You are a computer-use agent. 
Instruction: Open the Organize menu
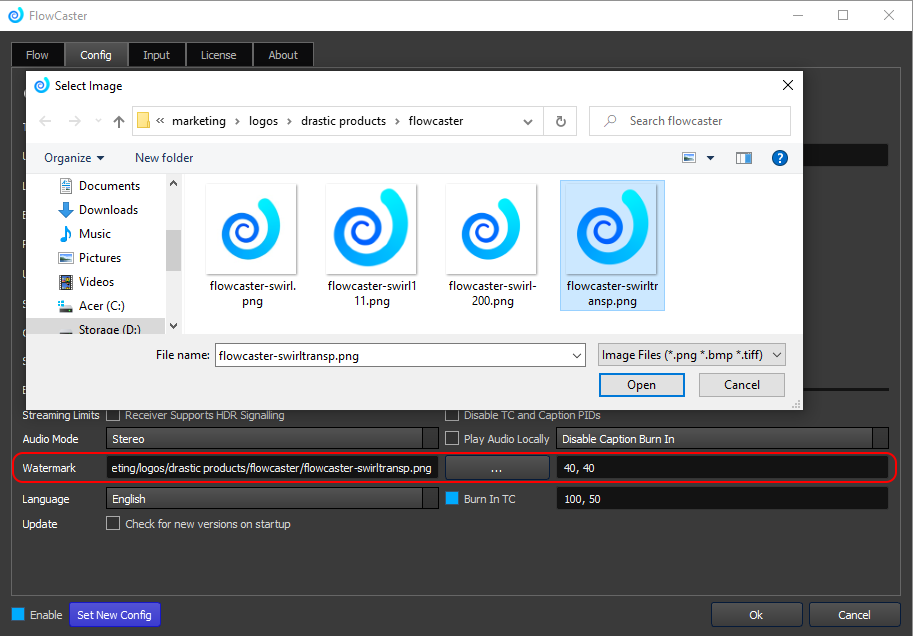pyautogui.click(x=74, y=158)
